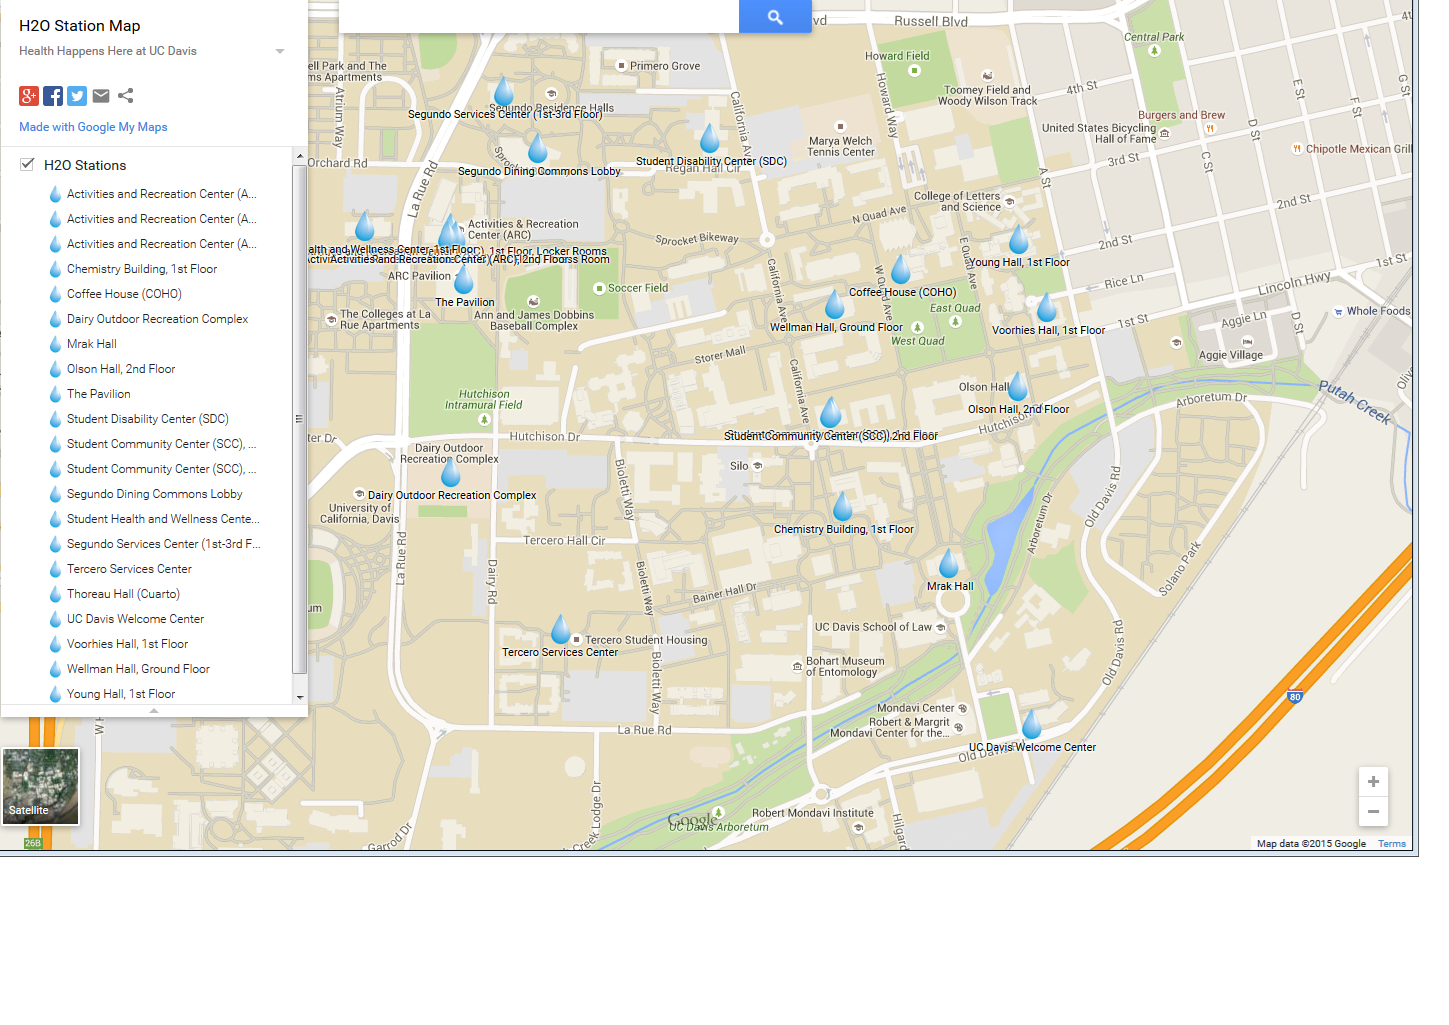
Task: Click Young Hall map marker
Action: coord(1019,240)
